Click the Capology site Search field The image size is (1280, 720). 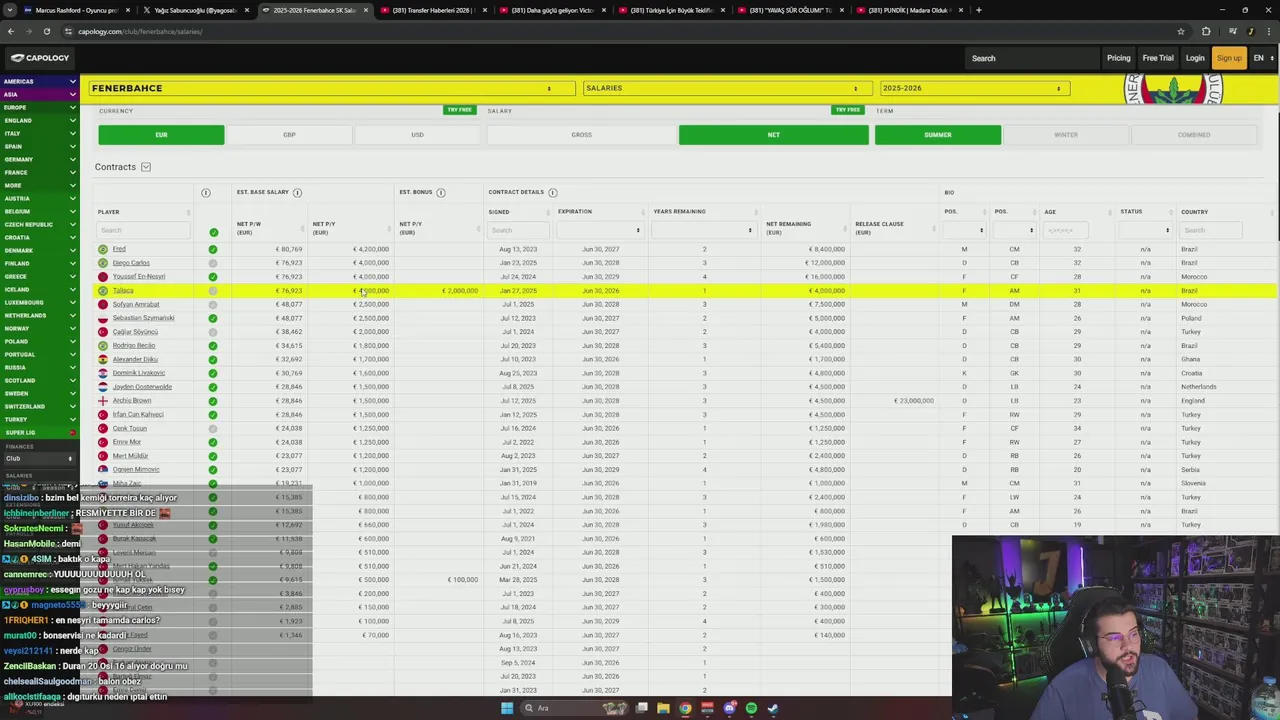pyautogui.click(x=1030, y=58)
